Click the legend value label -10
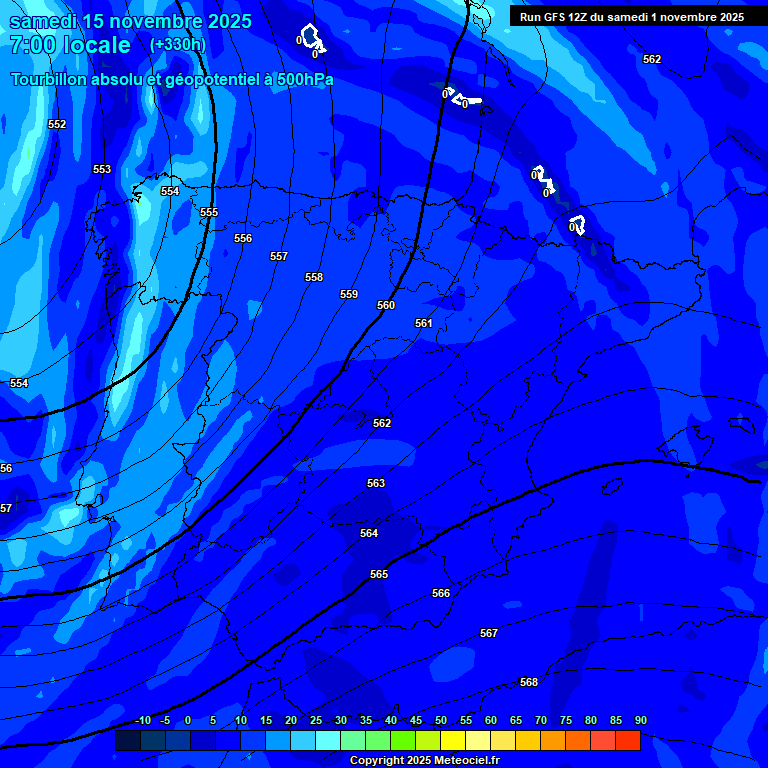 coord(143,721)
